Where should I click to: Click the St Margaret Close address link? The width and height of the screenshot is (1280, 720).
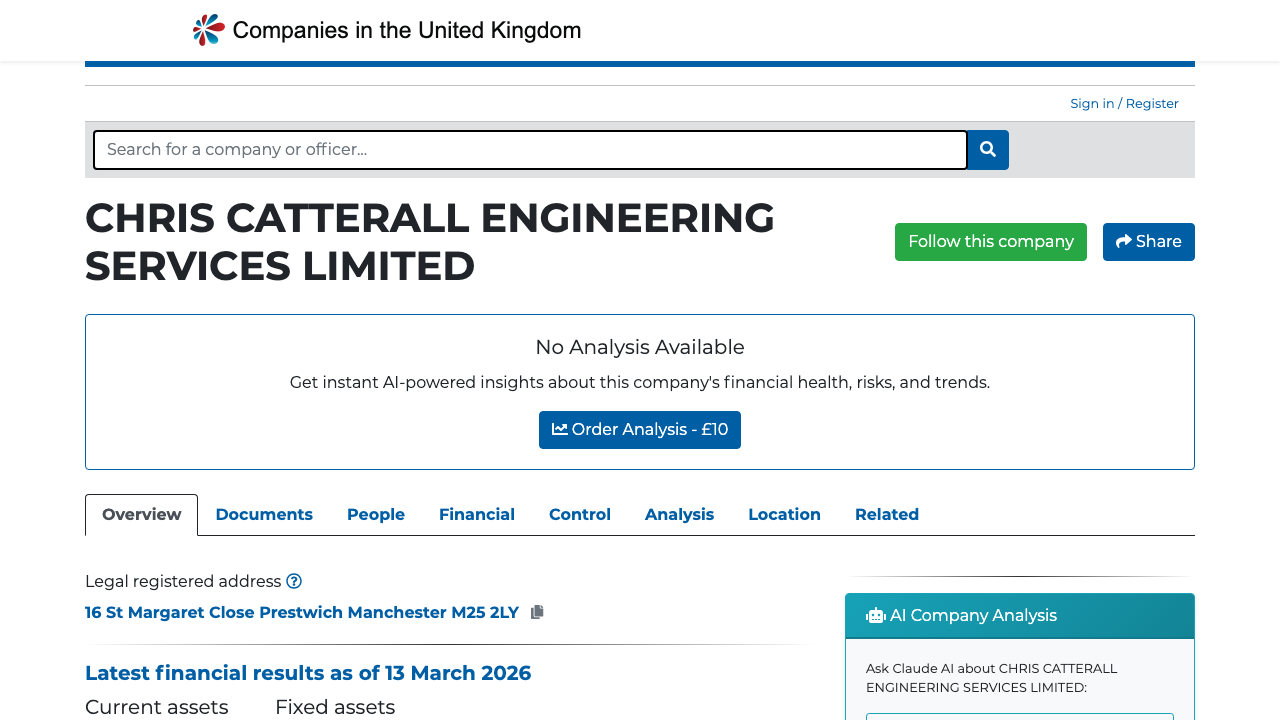click(302, 612)
